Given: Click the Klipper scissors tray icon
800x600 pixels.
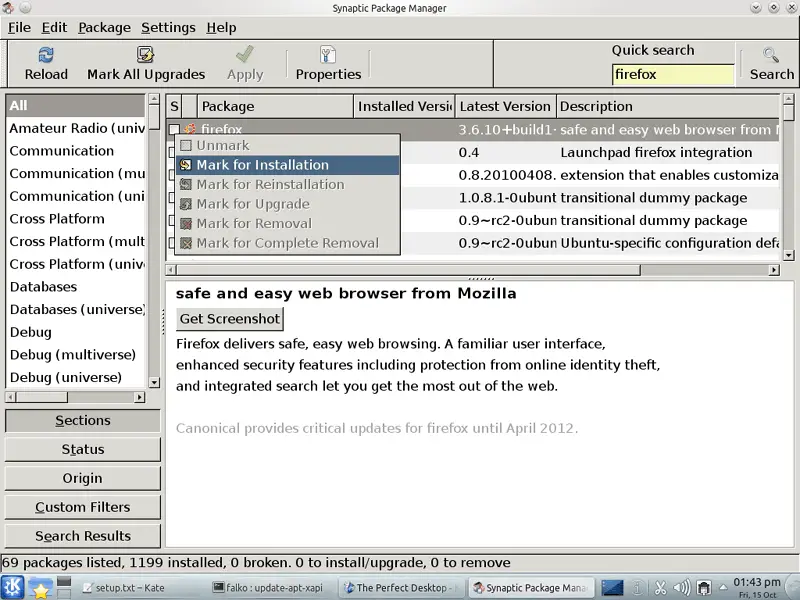Looking at the screenshot, I should [660, 588].
